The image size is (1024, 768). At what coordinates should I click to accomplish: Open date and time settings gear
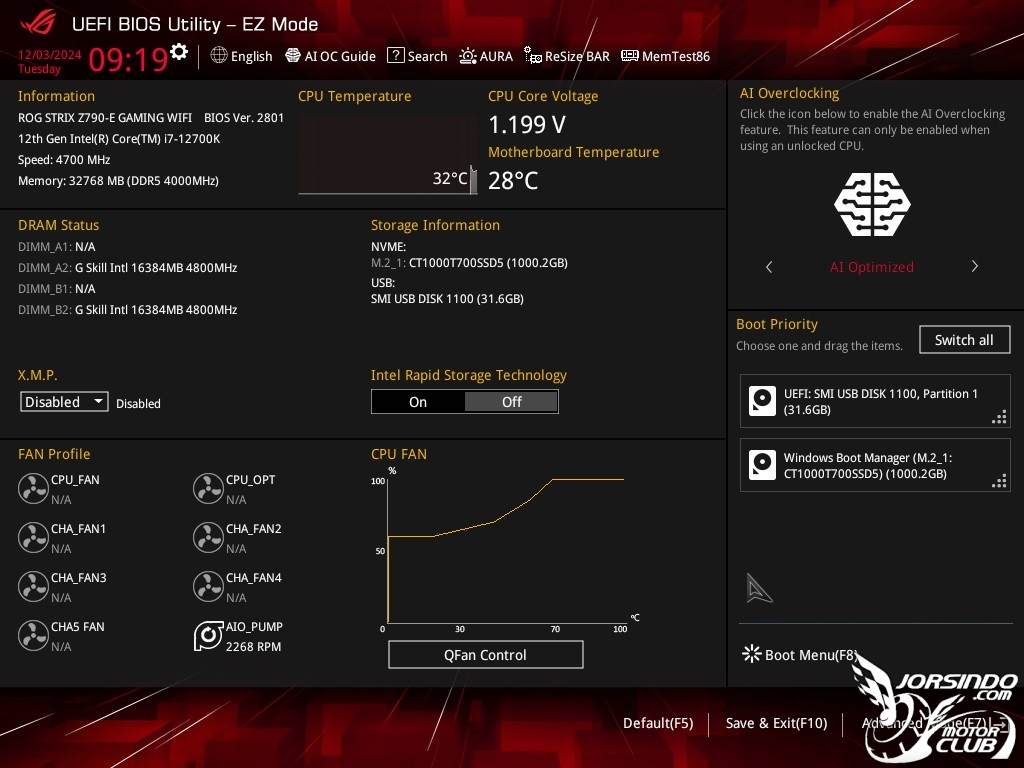click(x=179, y=52)
